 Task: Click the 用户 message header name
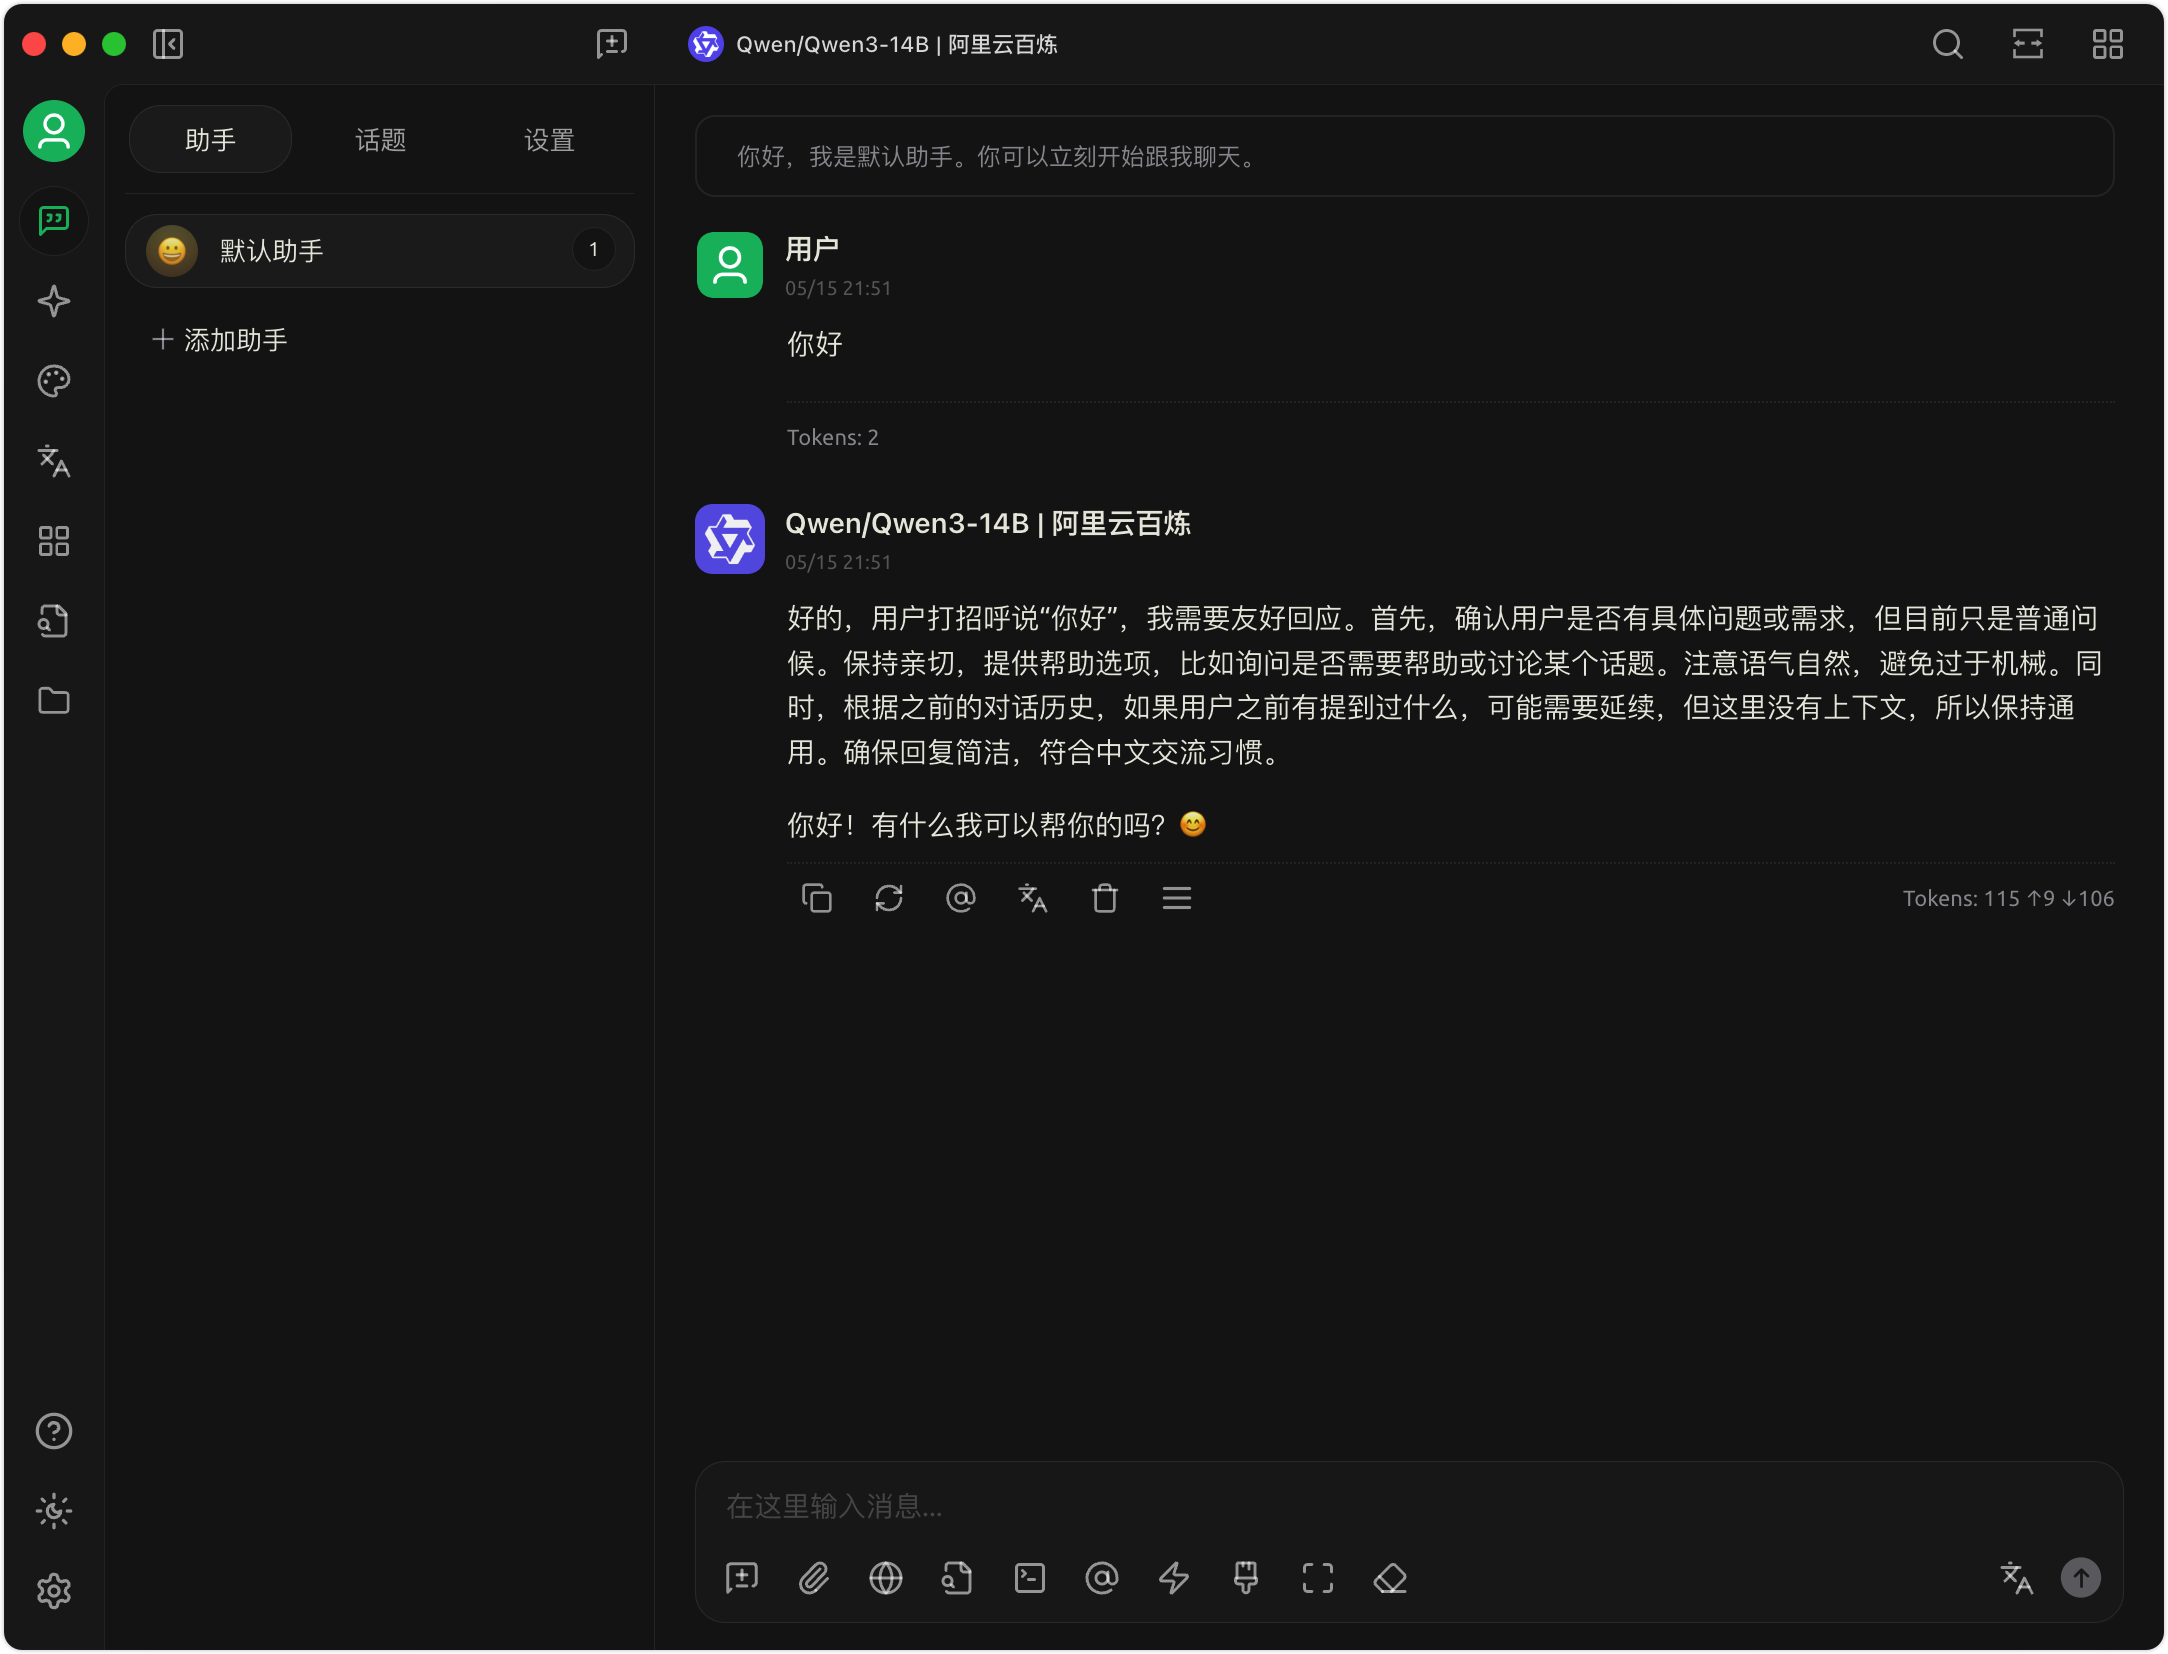point(812,249)
